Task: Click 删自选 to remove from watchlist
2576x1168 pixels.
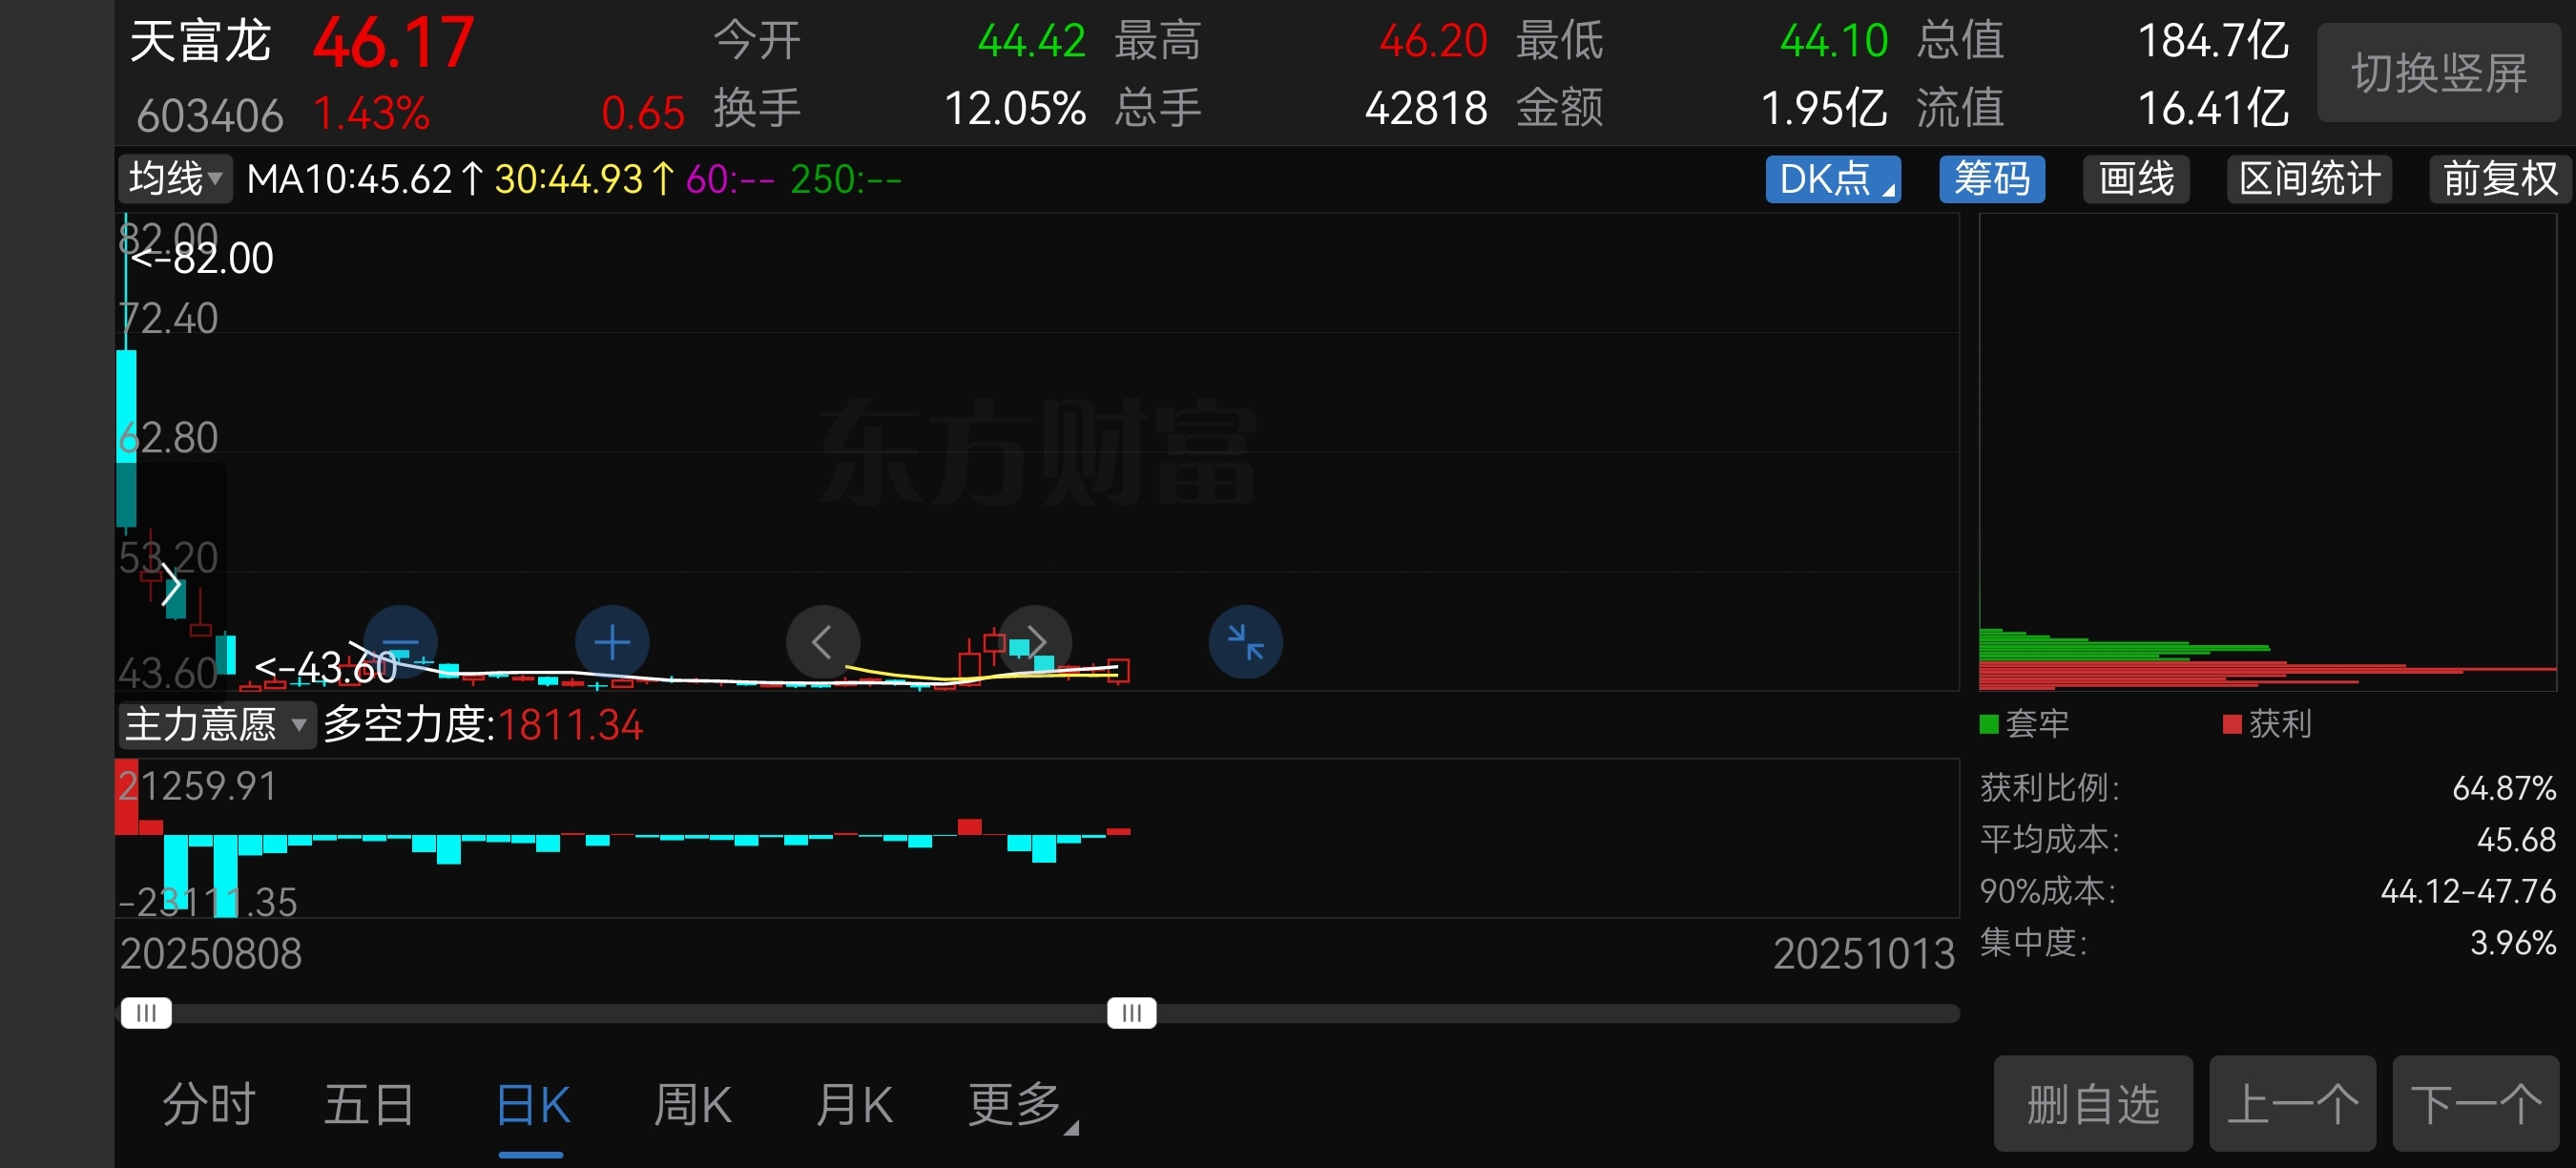Action: click(x=2092, y=1104)
